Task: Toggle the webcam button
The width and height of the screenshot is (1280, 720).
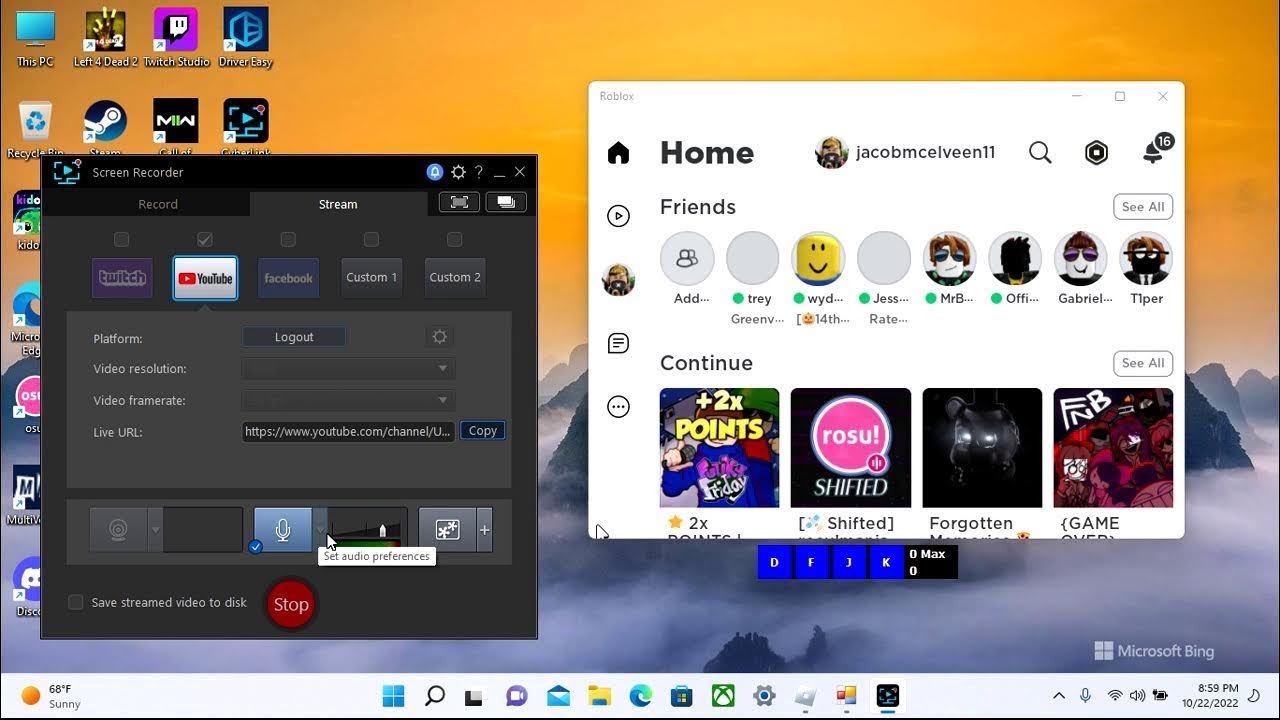Action: (118, 530)
